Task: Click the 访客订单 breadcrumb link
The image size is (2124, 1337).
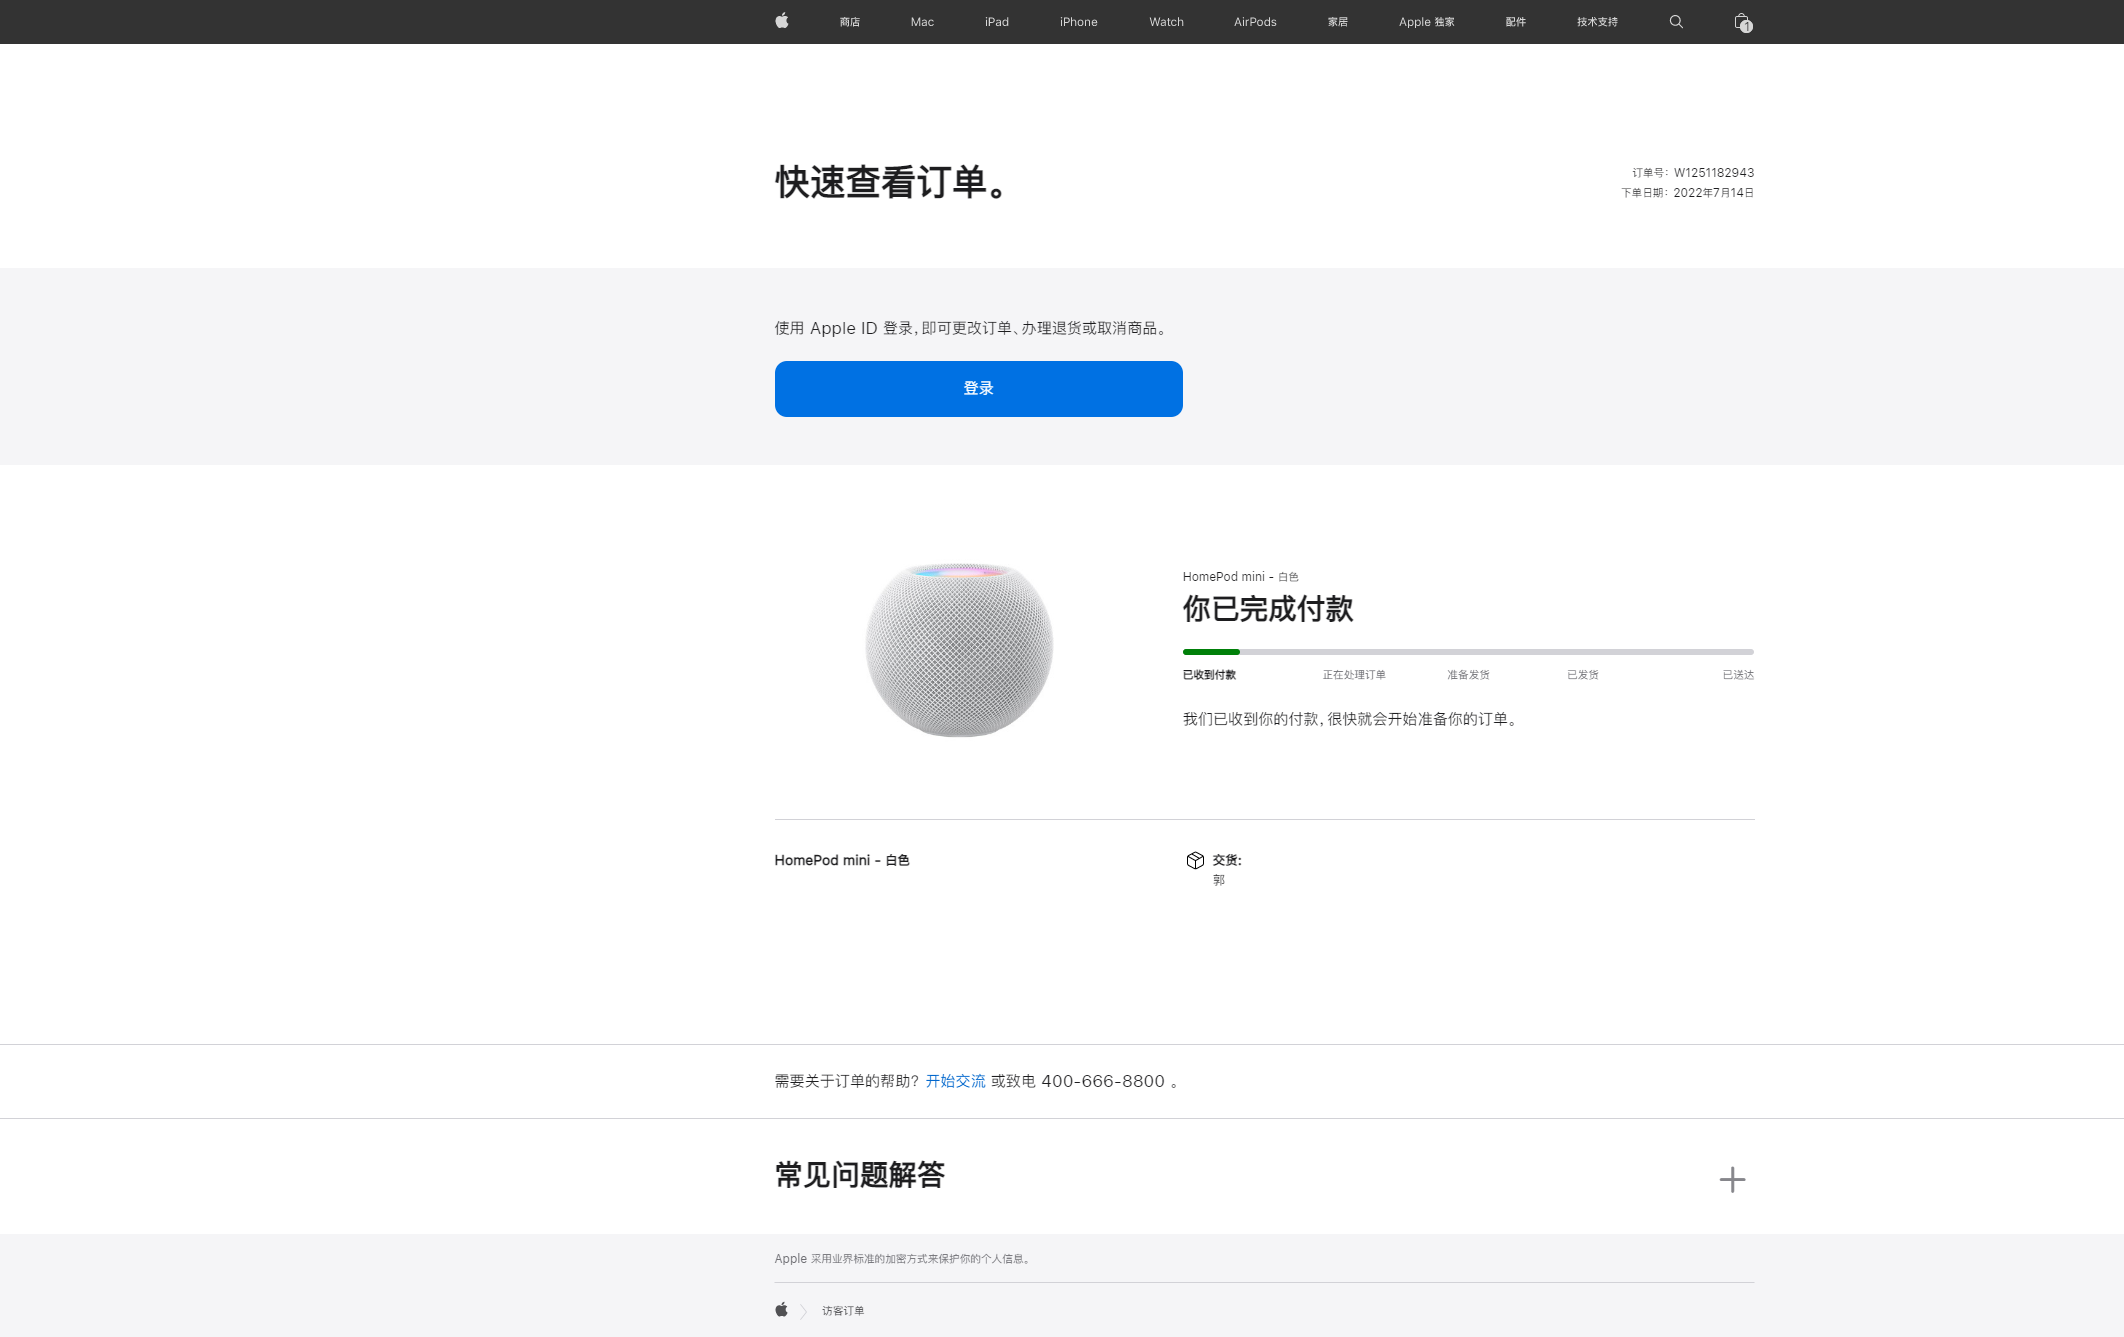Action: coord(842,1311)
